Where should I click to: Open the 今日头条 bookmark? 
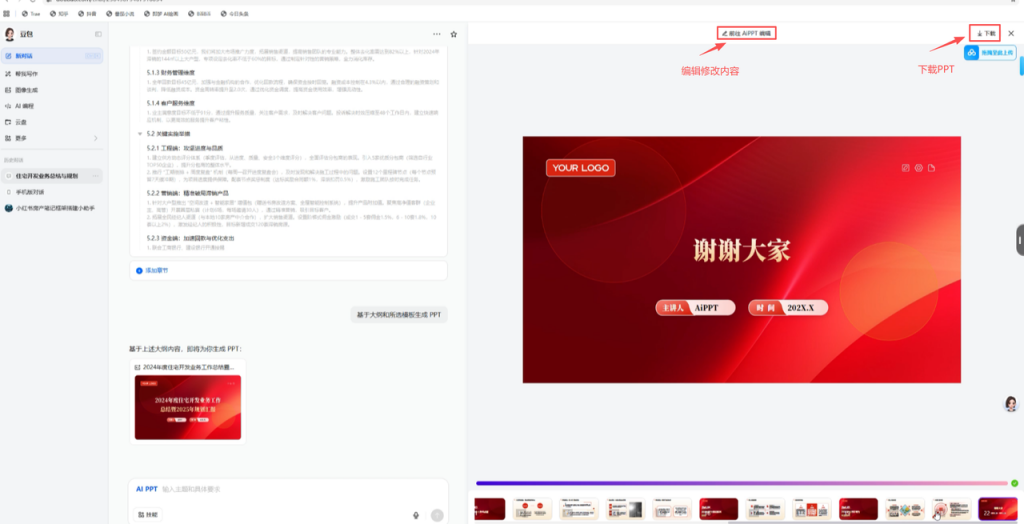(234, 13)
